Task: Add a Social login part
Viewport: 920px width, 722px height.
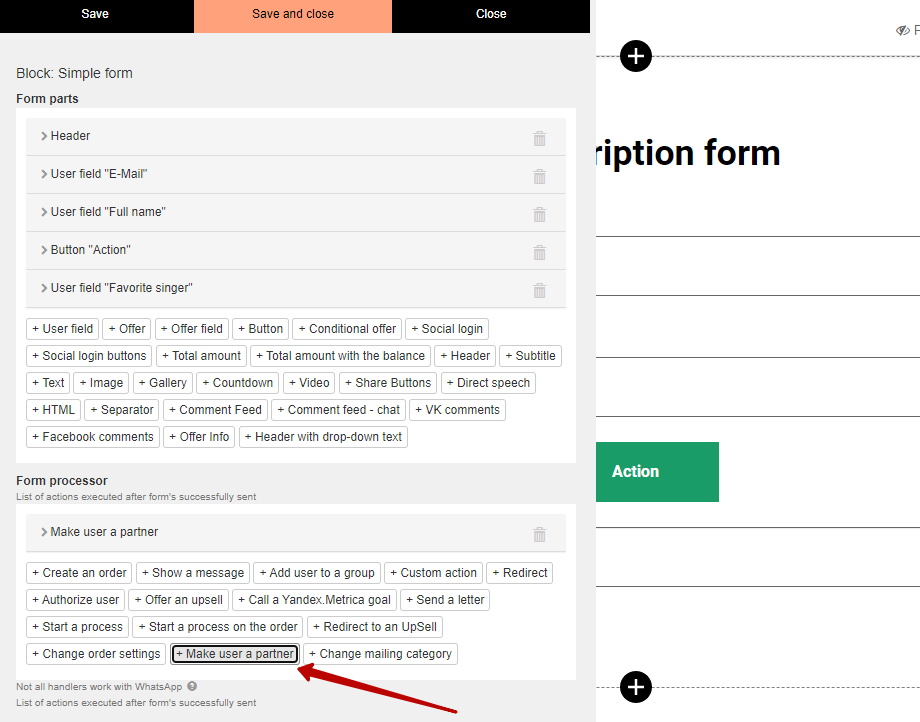Action: (x=447, y=329)
